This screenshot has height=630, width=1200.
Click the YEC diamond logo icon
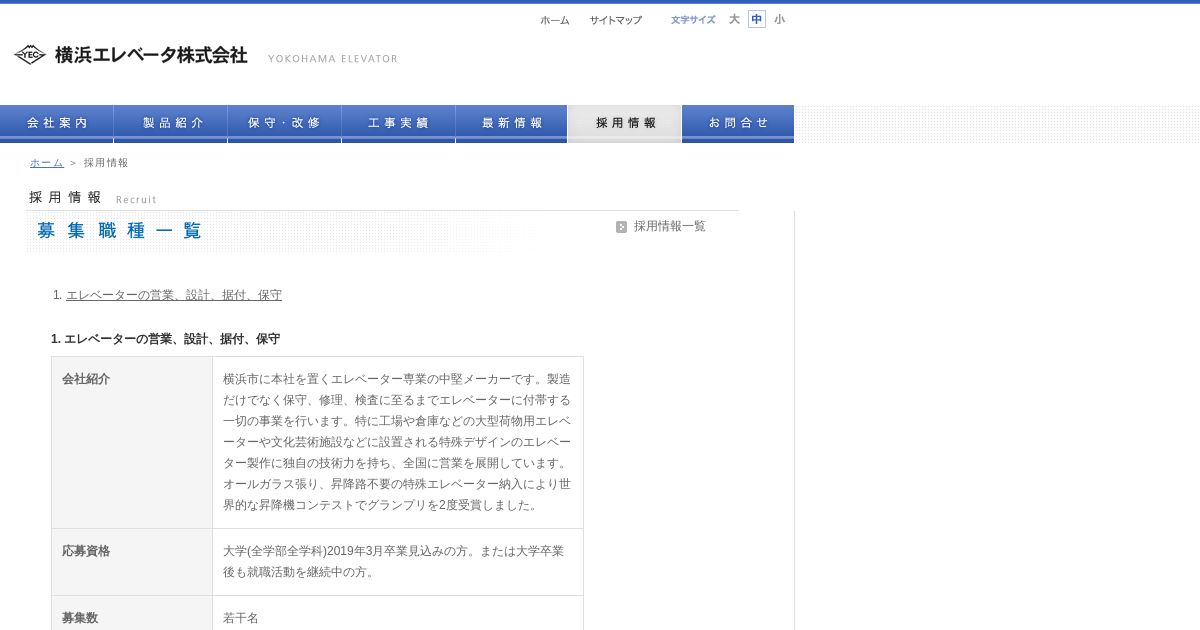click(x=30, y=55)
